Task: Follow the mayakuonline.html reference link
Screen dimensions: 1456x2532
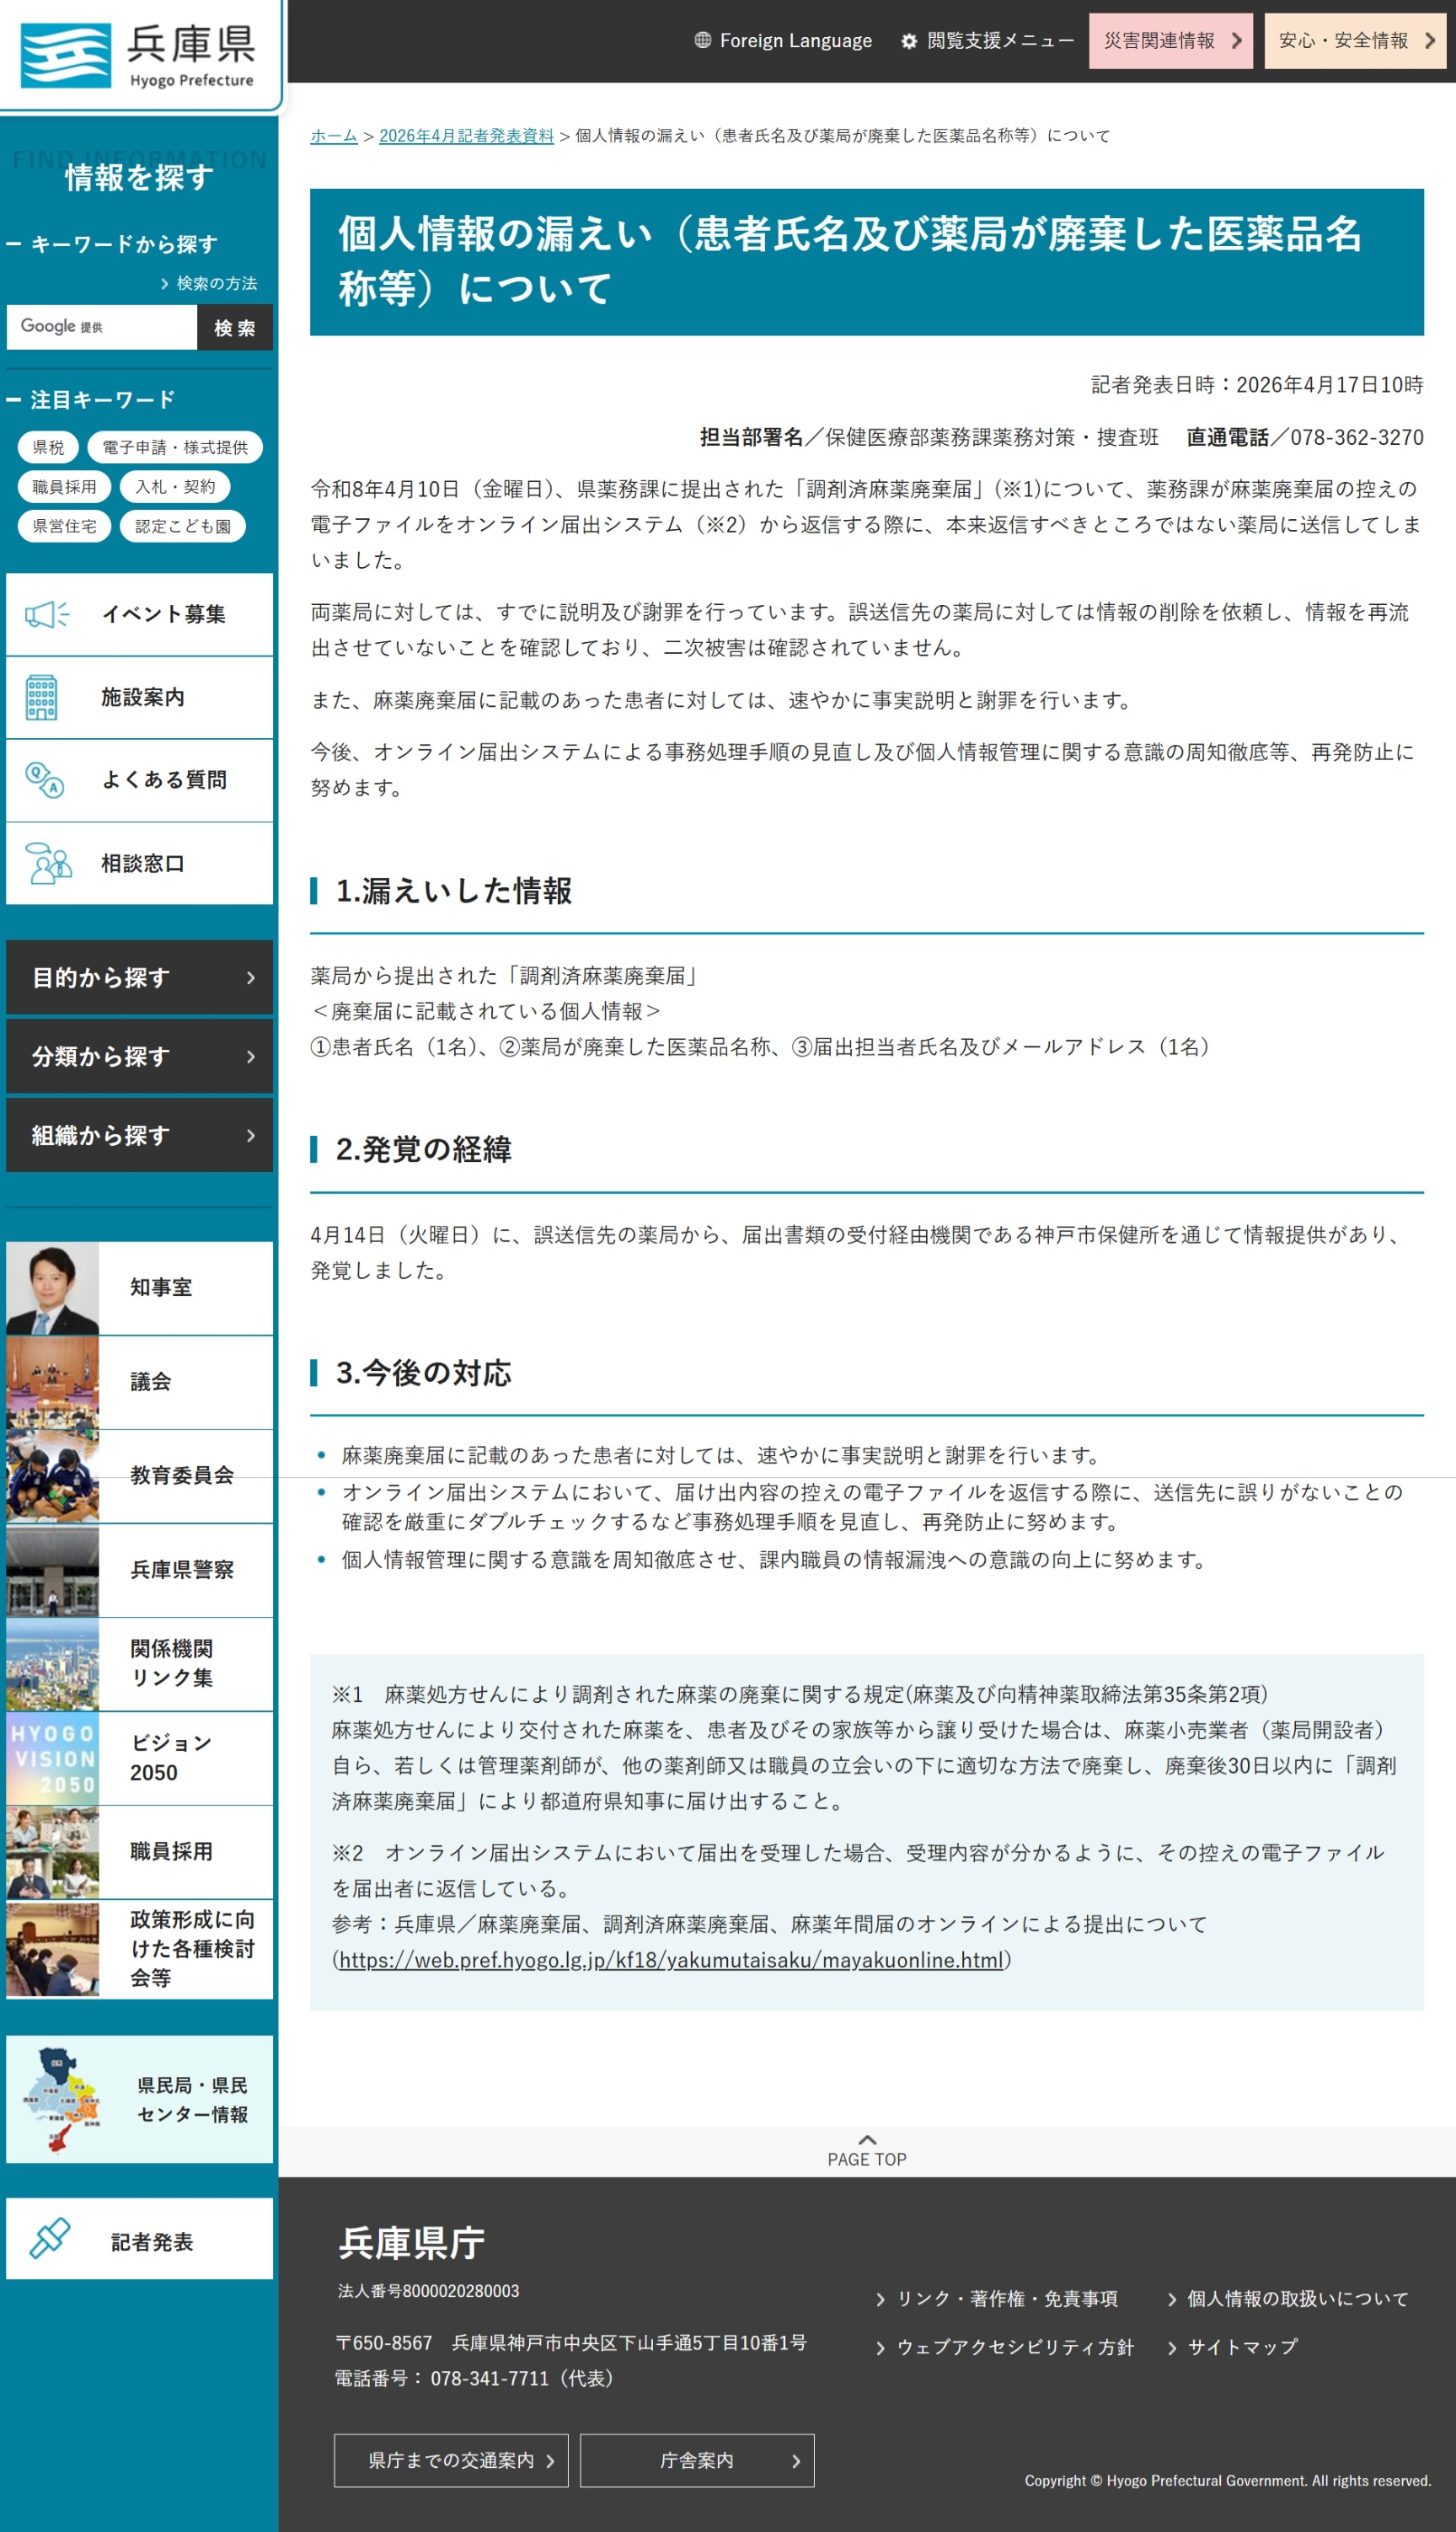Action: point(670,1959)
